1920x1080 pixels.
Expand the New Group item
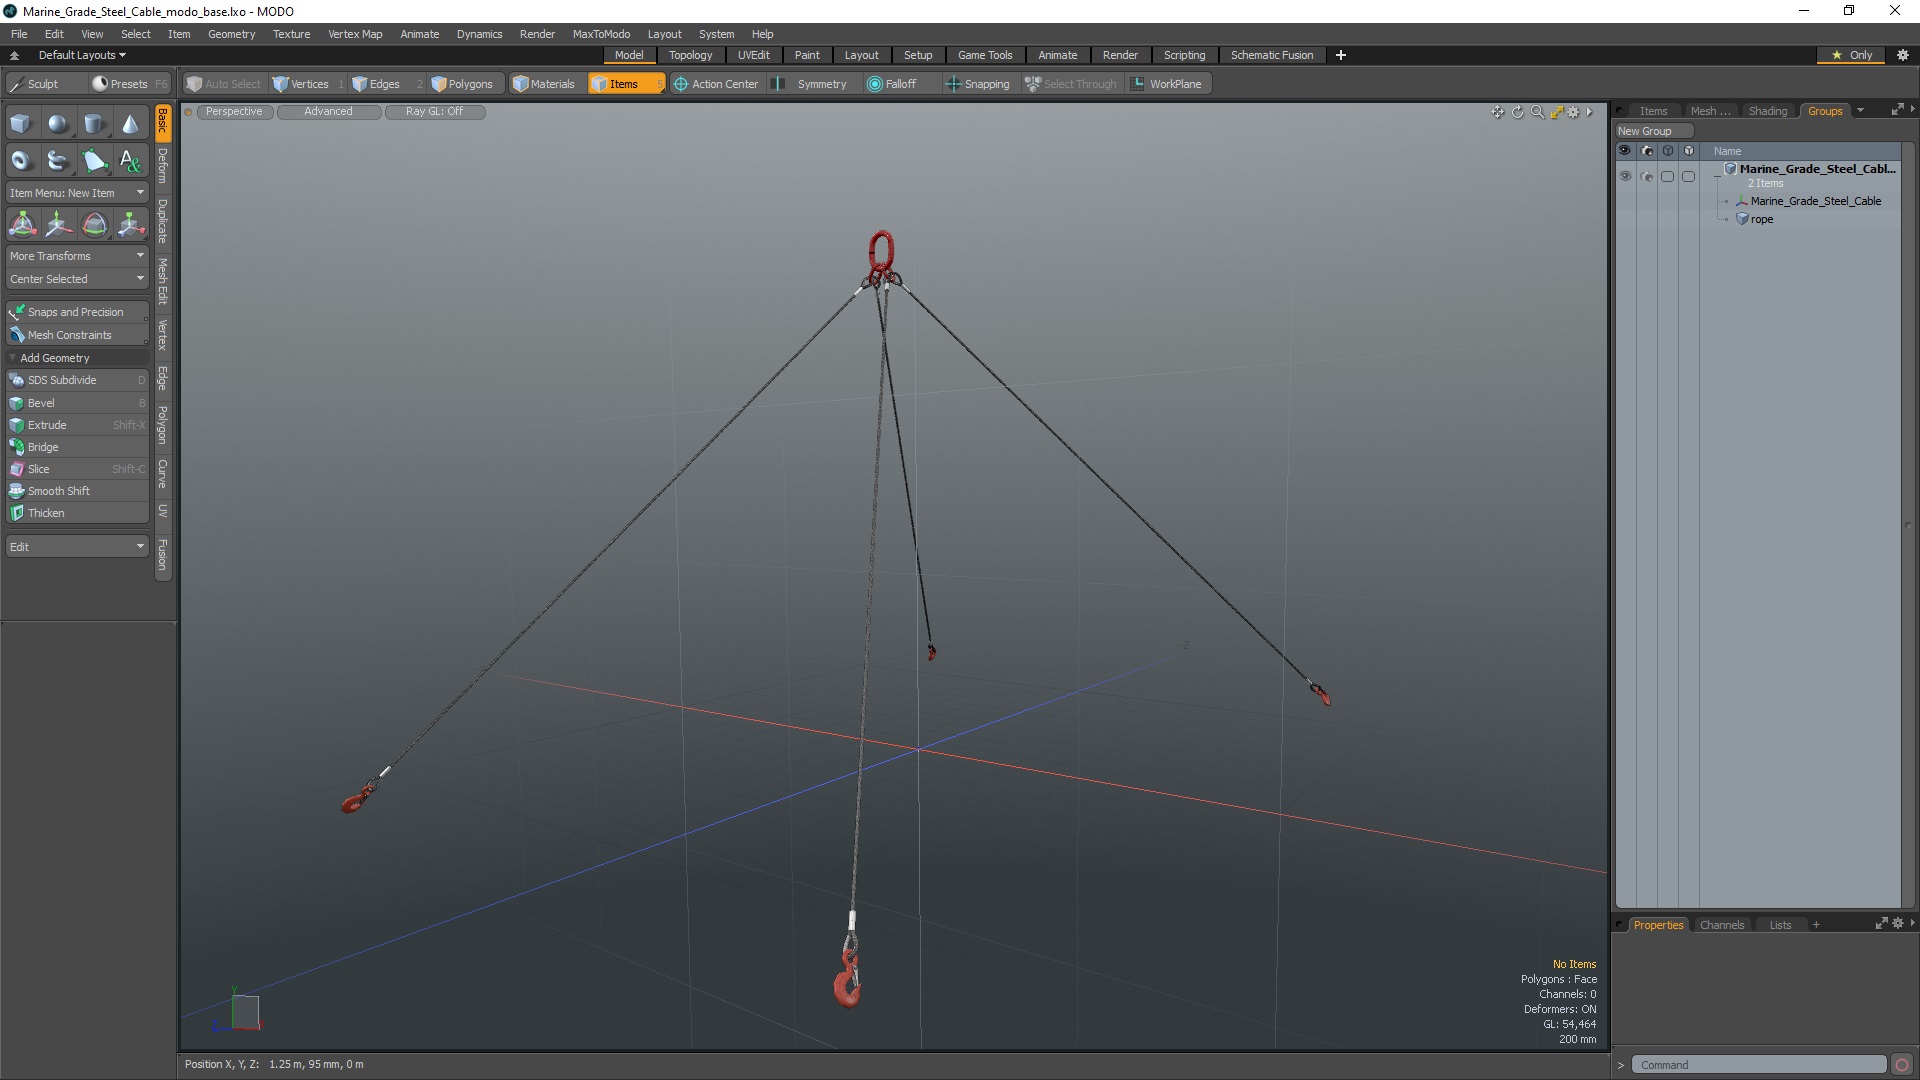[x=1717, y=167]
